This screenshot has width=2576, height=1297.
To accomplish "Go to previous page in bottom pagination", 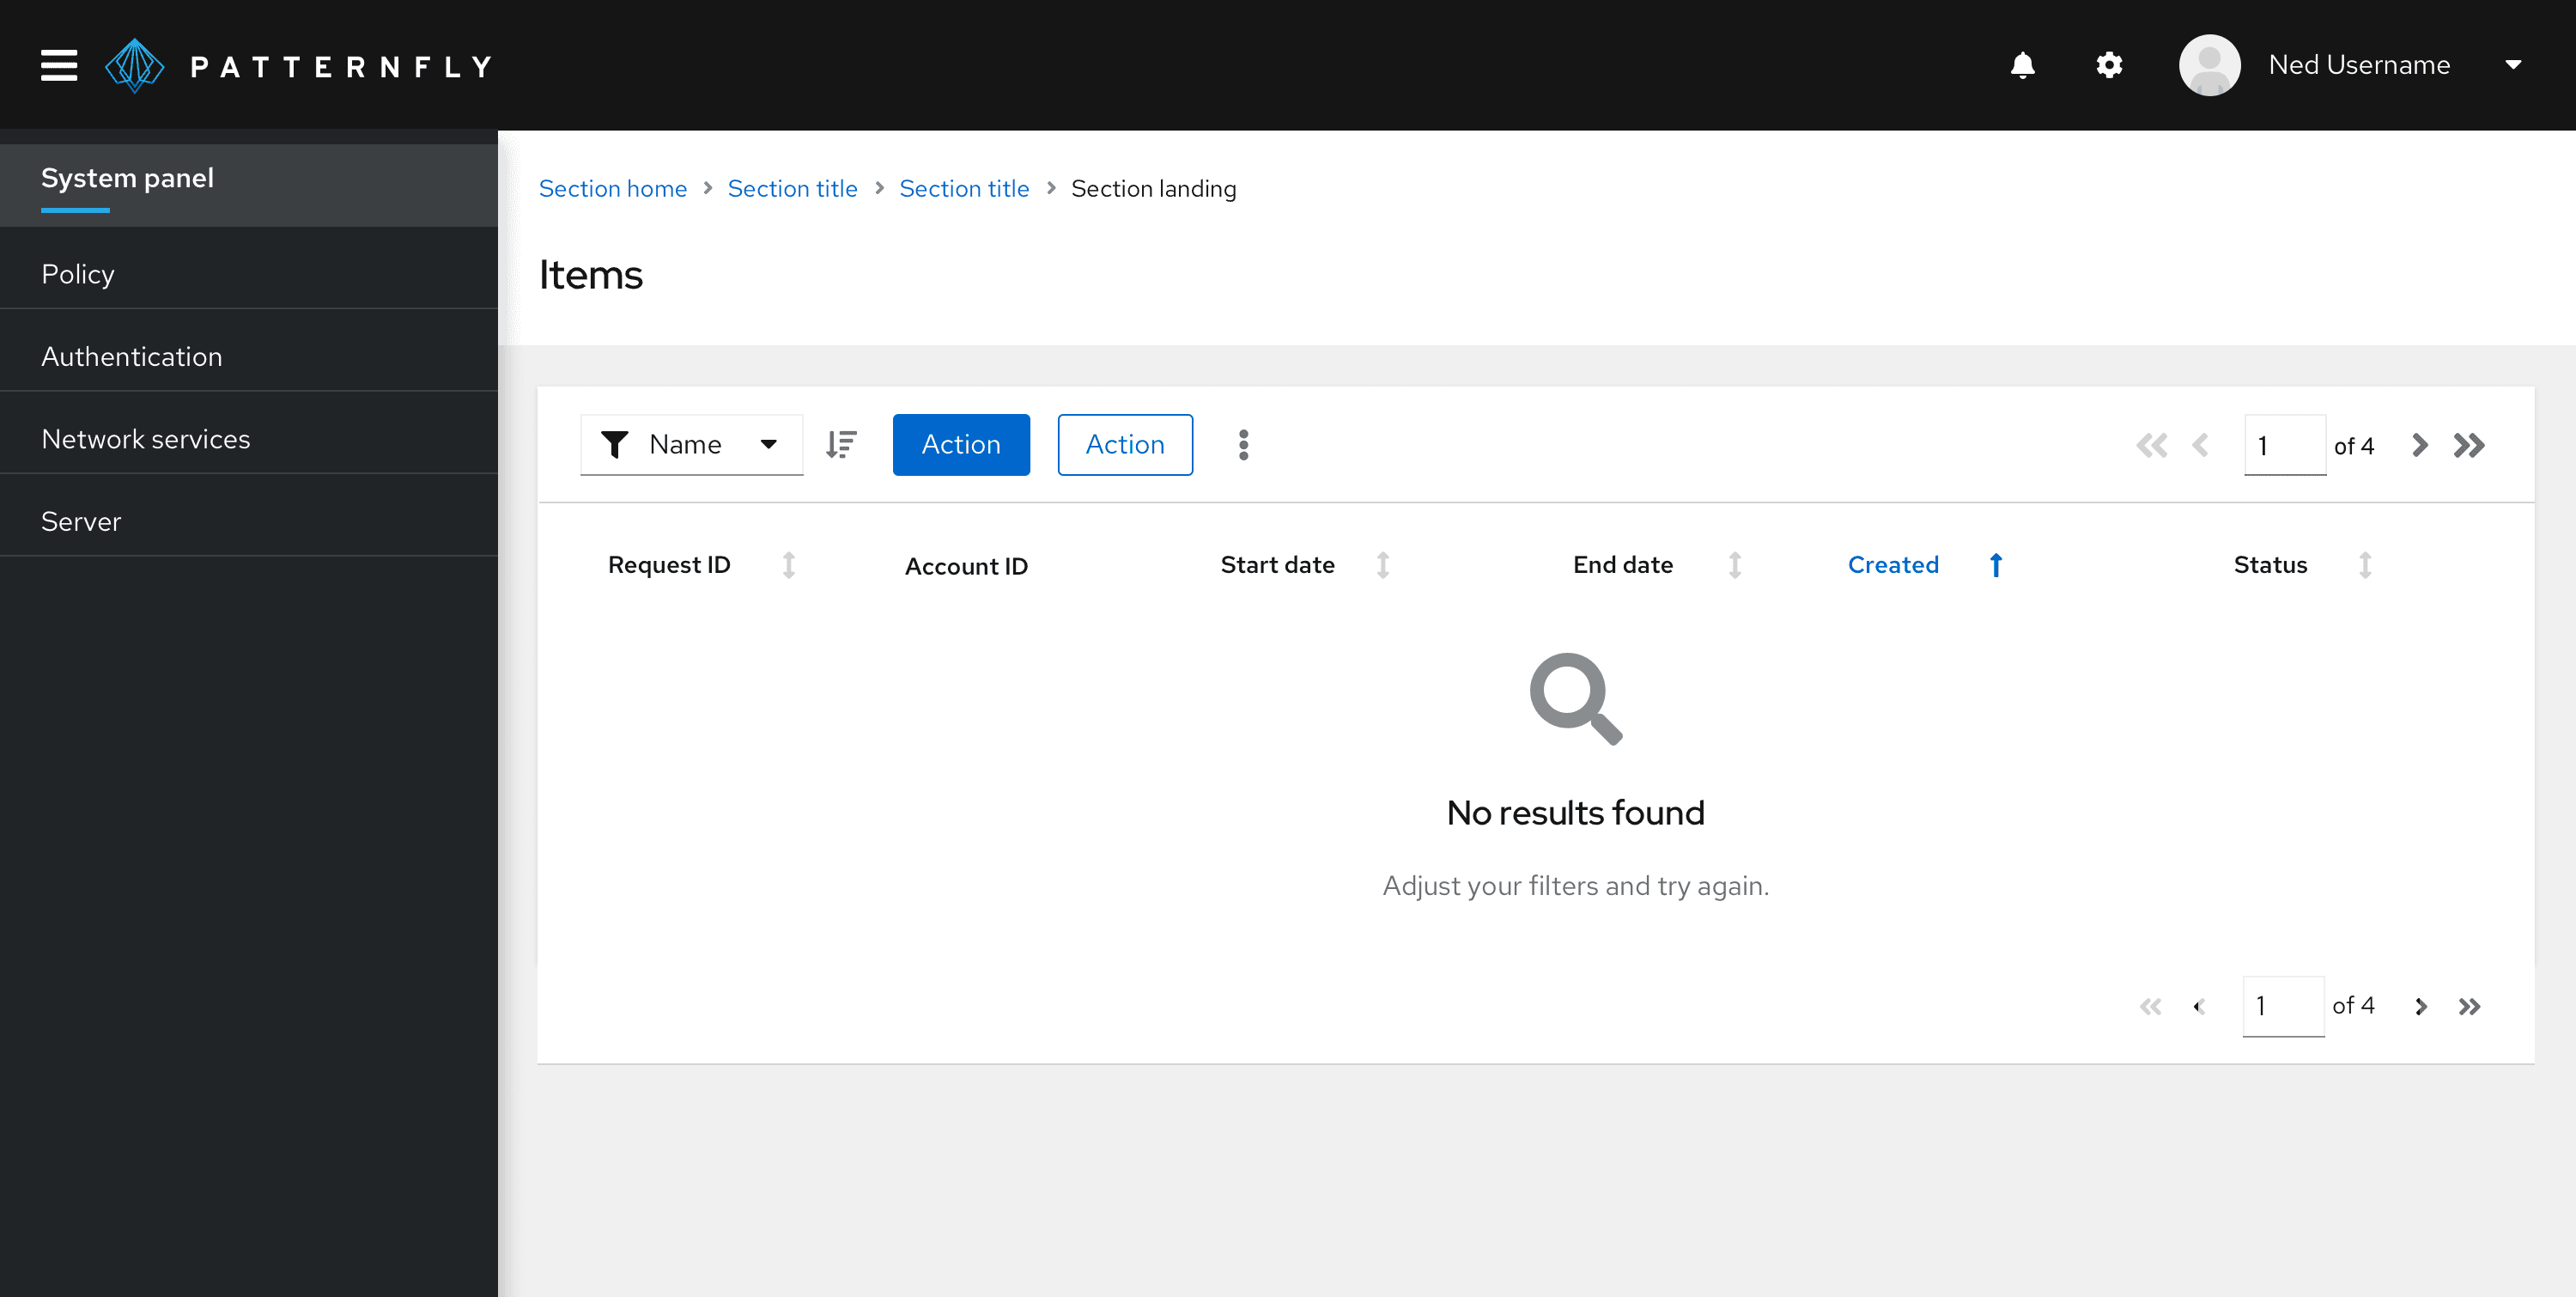I will [x=2199, y=1007].
